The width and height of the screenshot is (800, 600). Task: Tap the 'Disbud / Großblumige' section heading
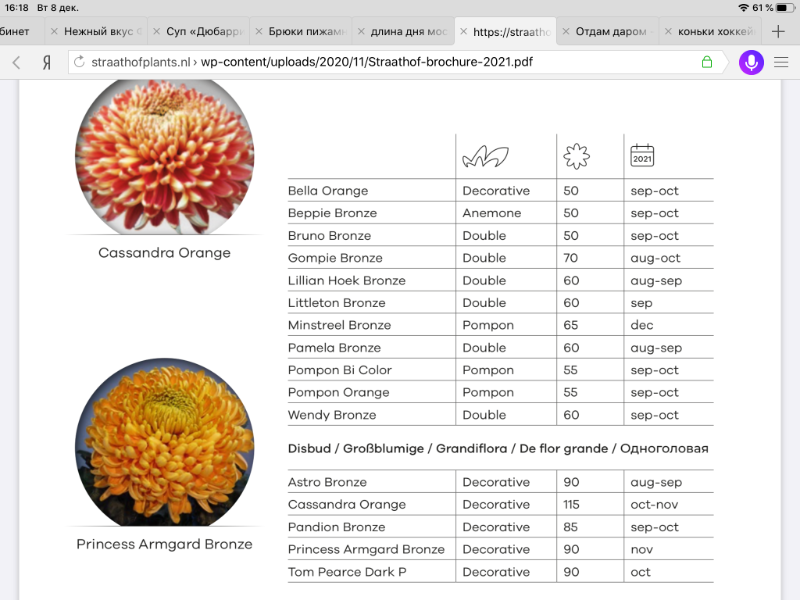[498, 449]
